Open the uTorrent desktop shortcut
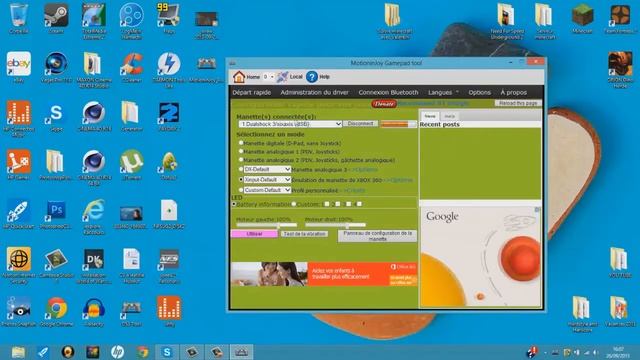Image resolution: width=640 pixels, height=360 pixels. pos(131,162)
